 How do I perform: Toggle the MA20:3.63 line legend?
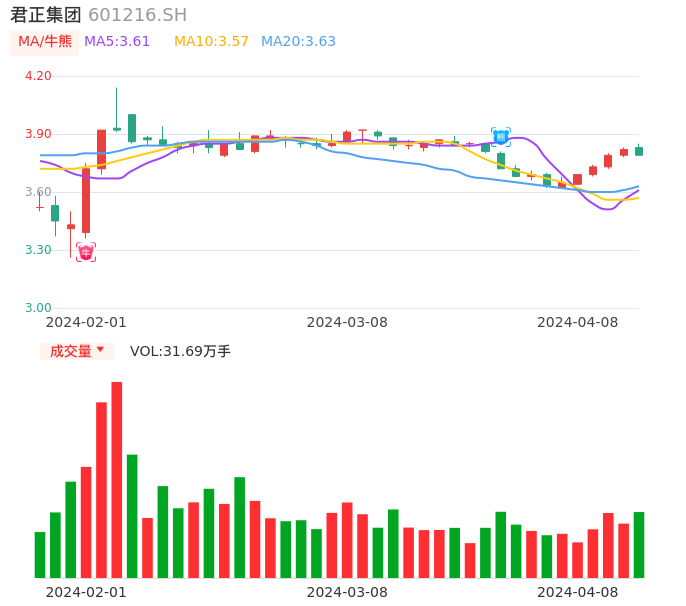(x=298, y=42)
